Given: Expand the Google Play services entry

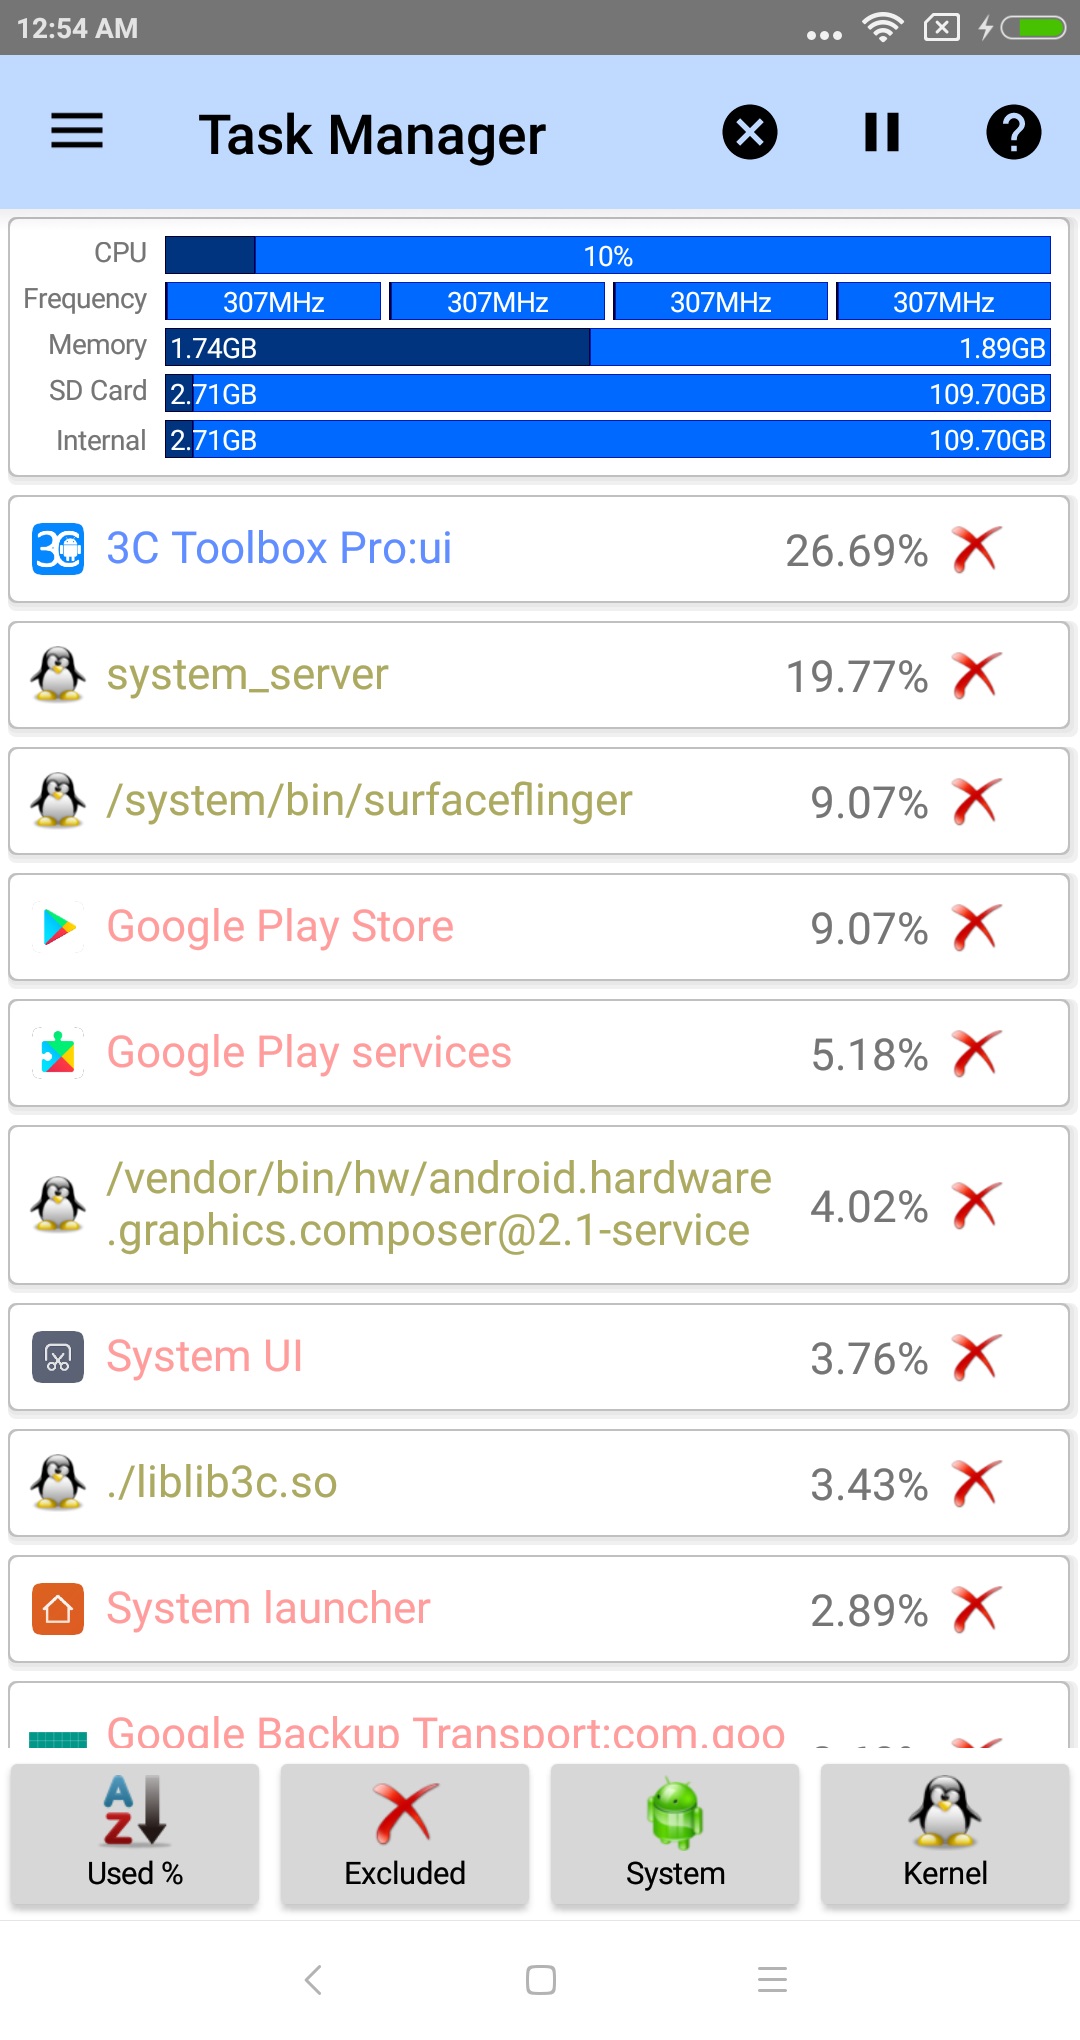Looking at the screenshot, I should (x=539, y=1053).
